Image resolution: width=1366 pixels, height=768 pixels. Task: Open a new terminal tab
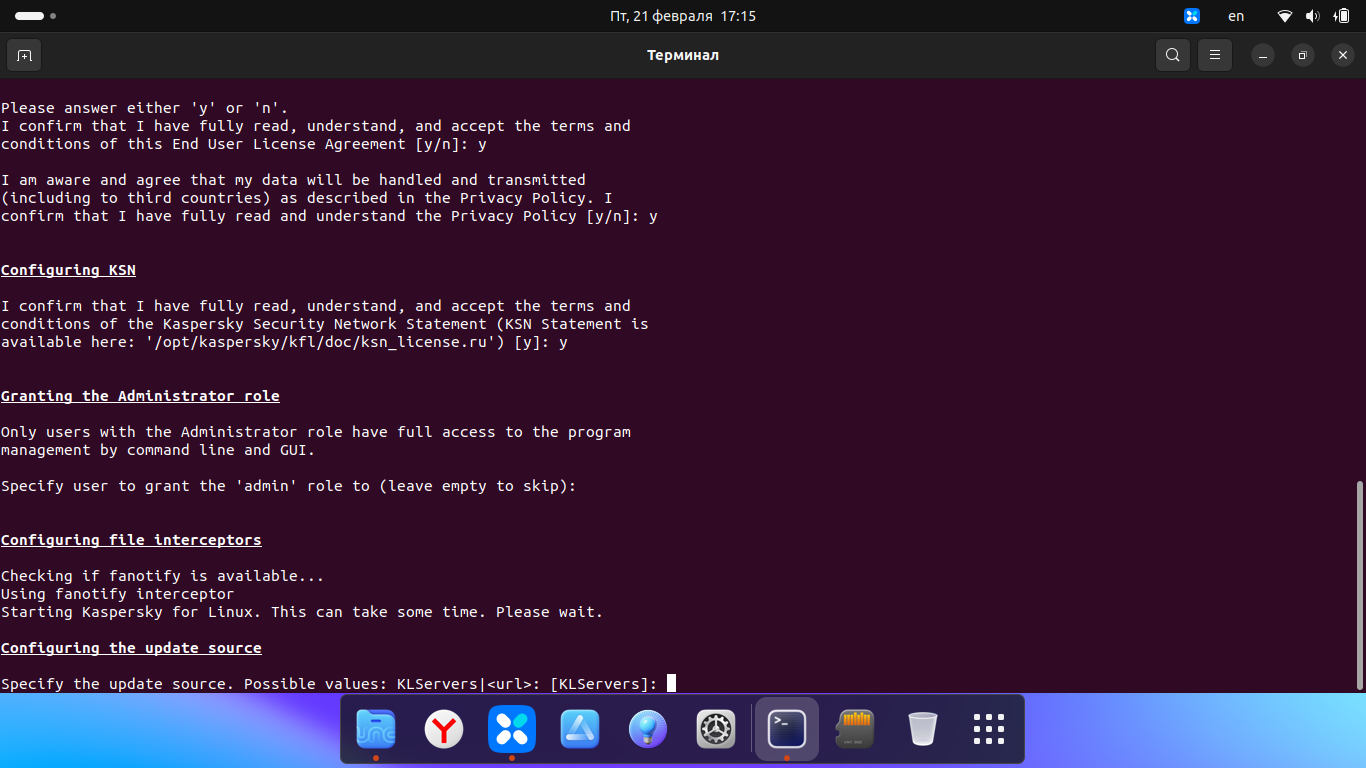tap(24, 55)
